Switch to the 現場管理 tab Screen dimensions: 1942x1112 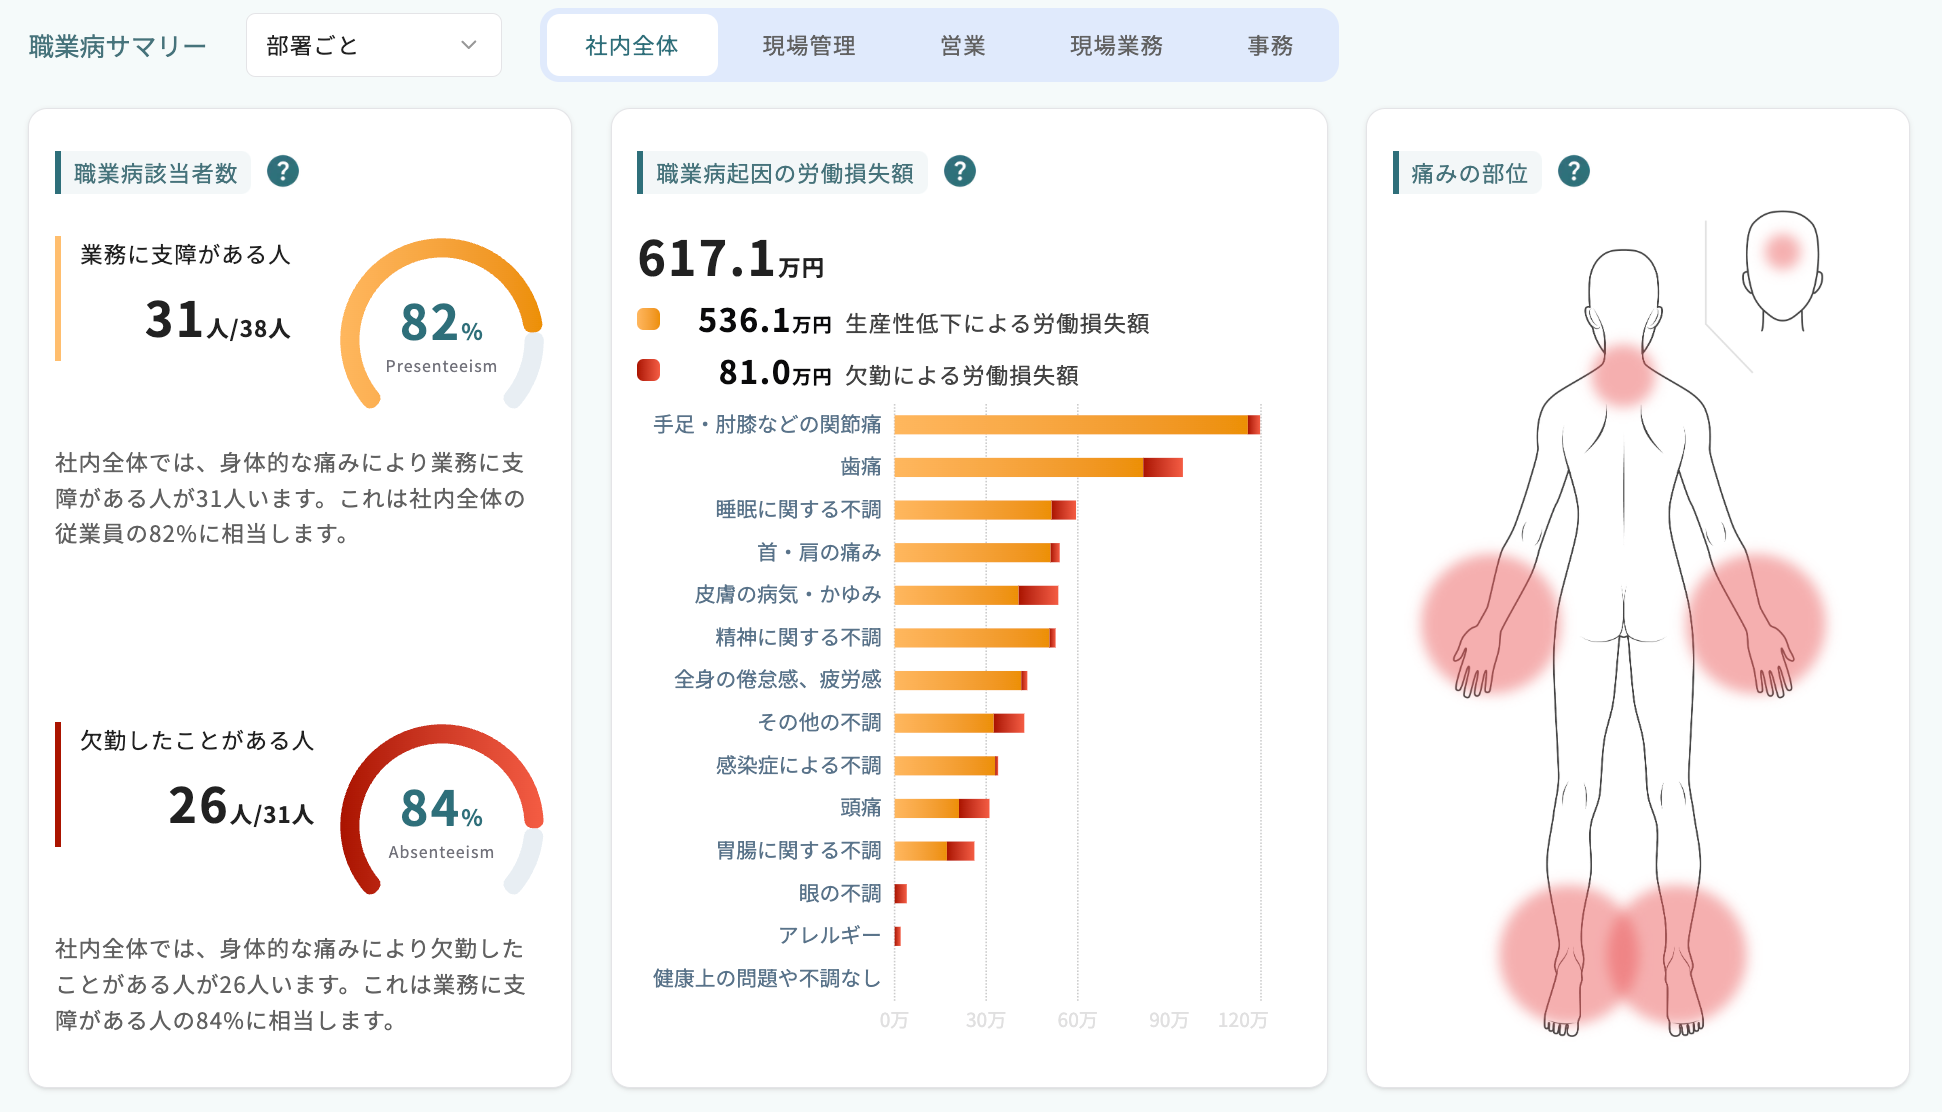tap(809, 46)
